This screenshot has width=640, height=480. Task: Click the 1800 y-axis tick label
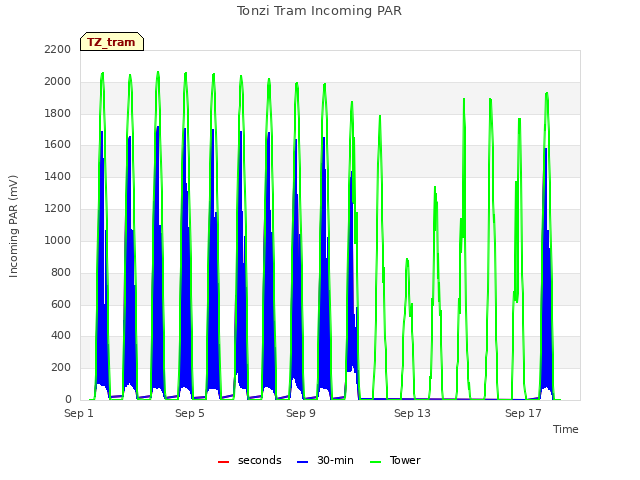(x=58, y=113)
